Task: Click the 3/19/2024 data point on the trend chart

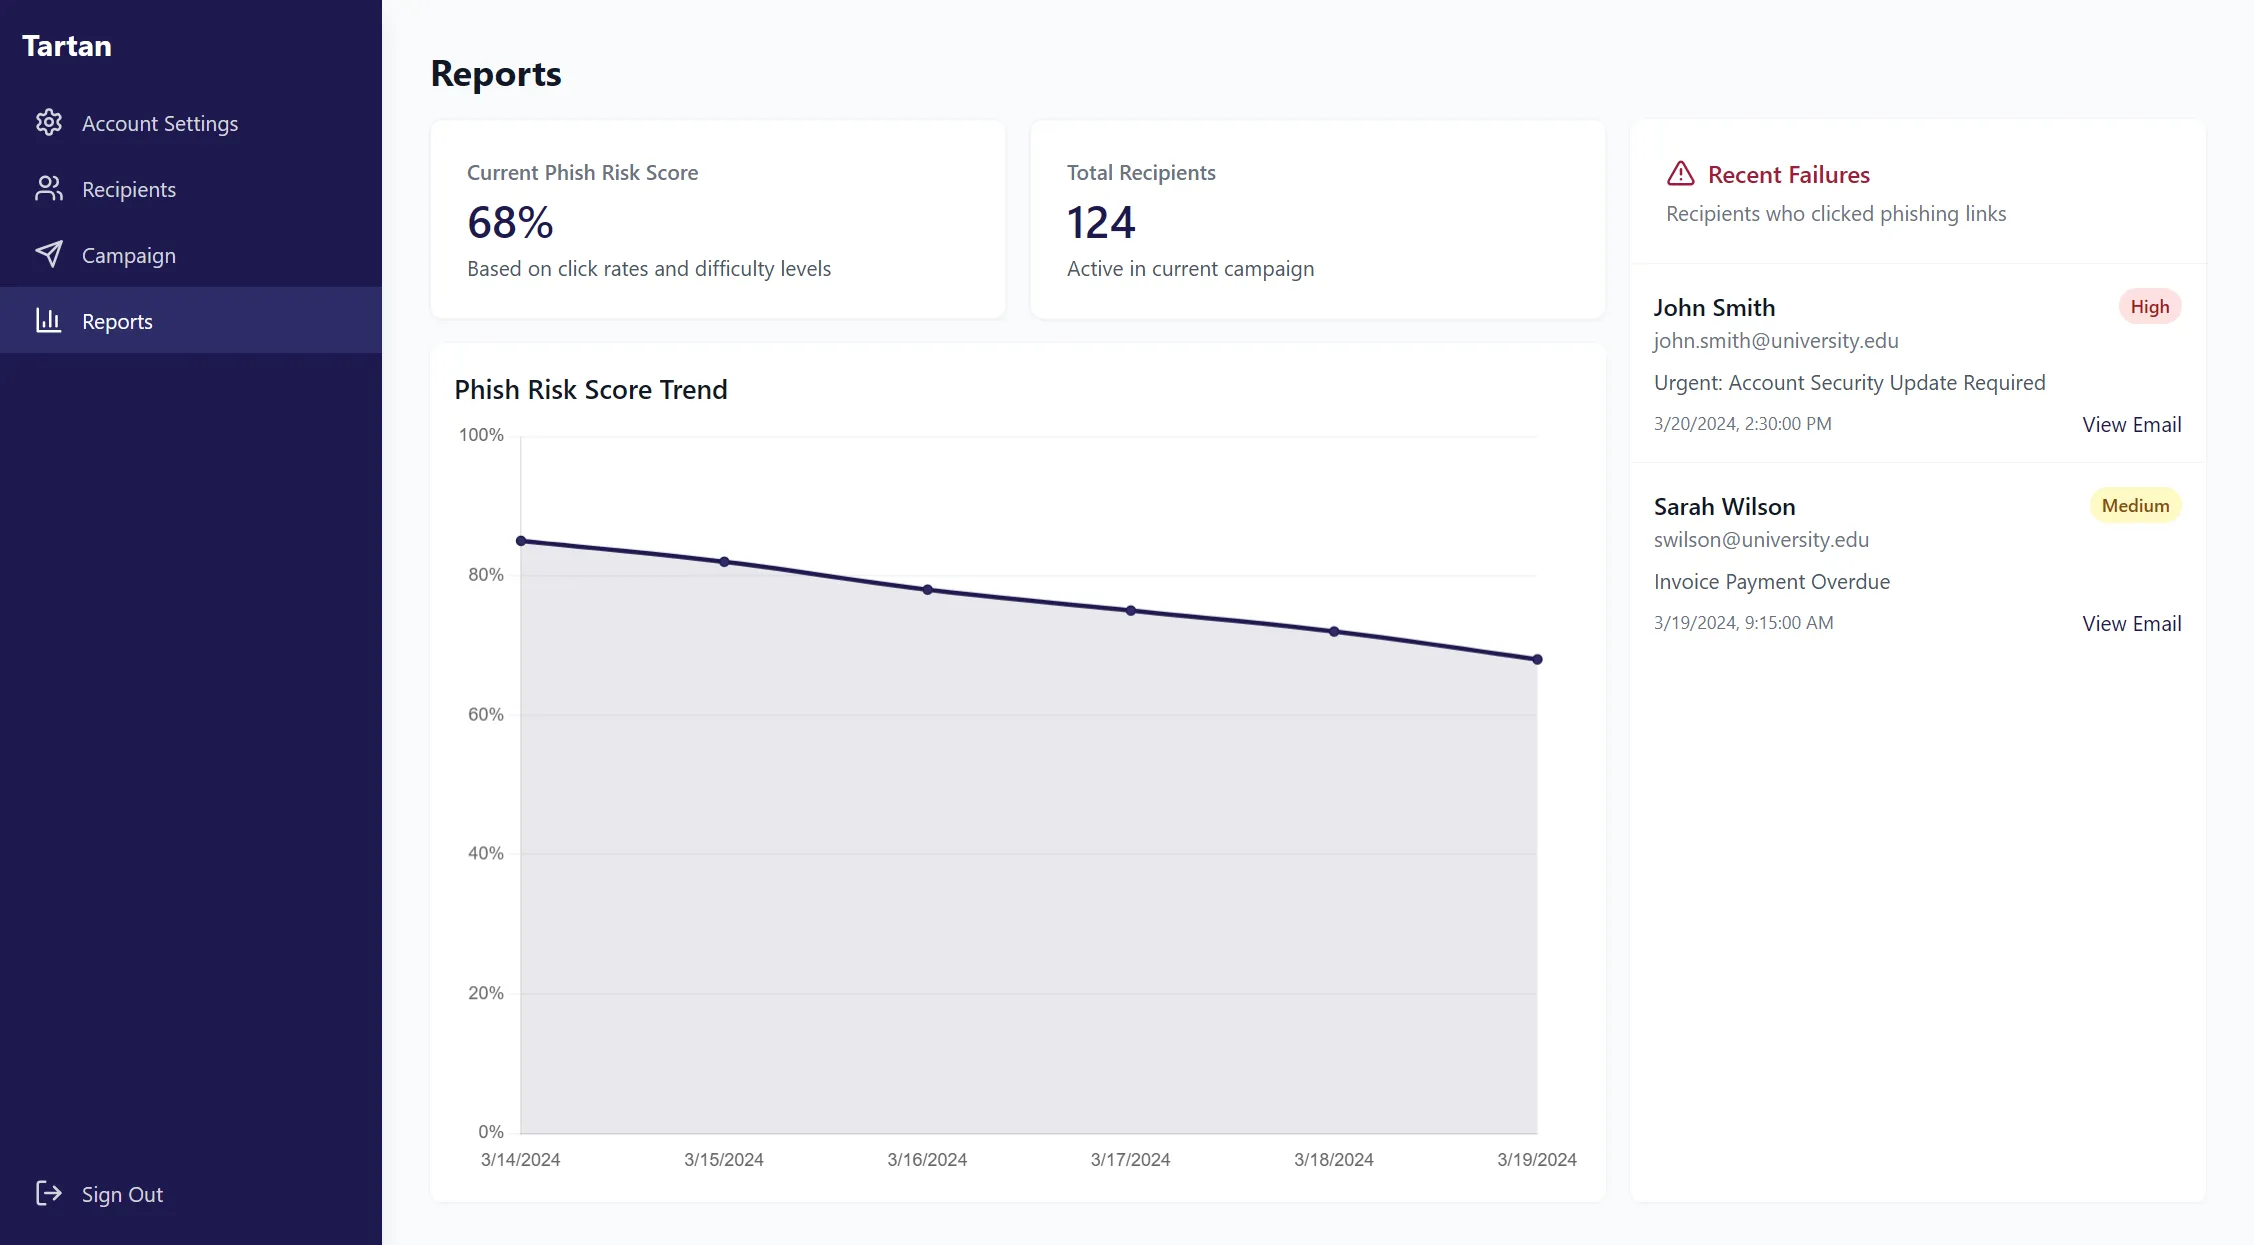Action: tap(1537, 658)
